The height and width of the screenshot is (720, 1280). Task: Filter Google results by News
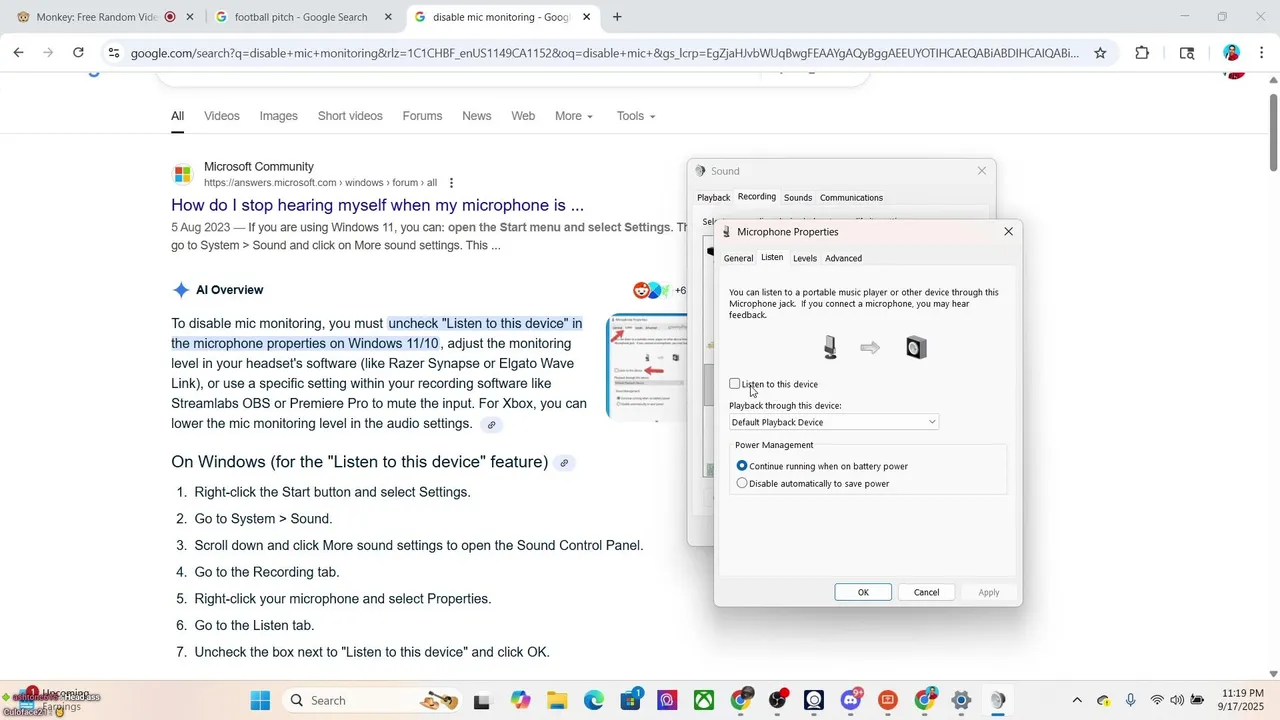[477, 116]
